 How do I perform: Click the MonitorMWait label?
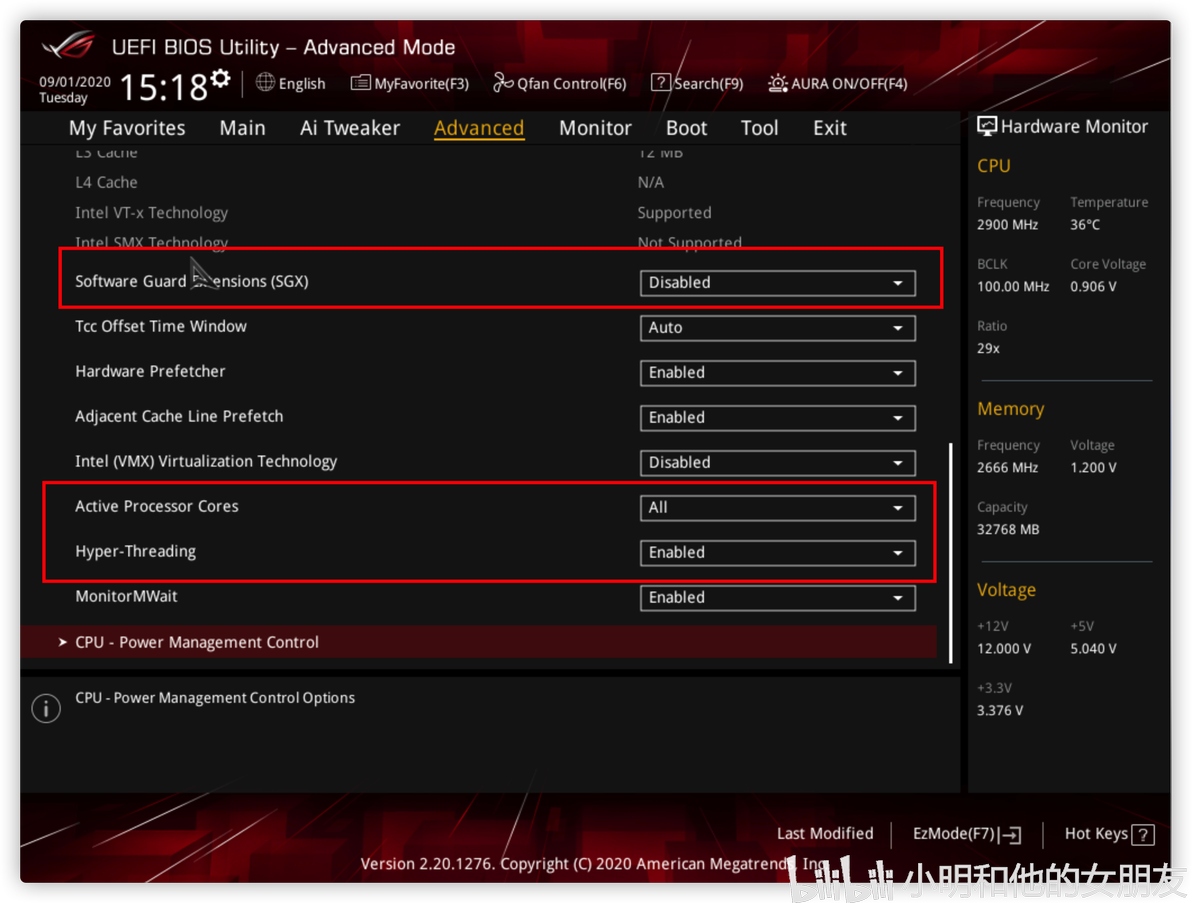click(x=126, y=597)
